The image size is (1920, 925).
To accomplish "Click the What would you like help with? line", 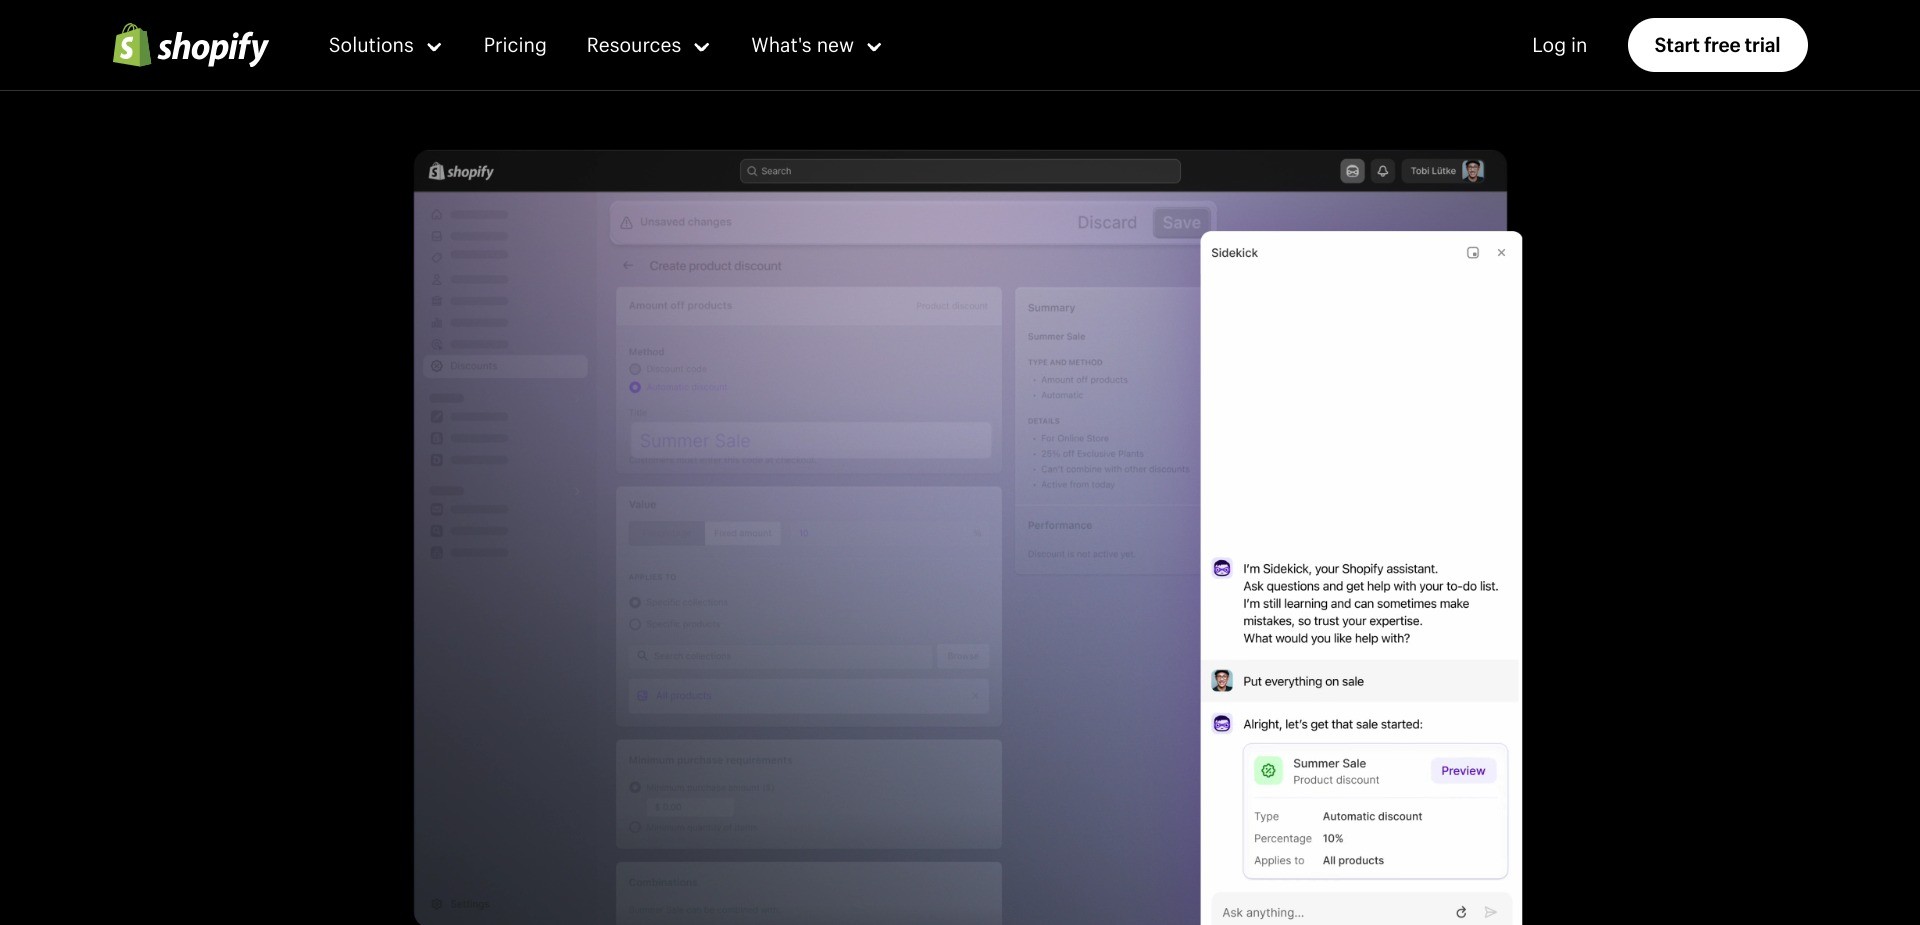I will click(1326, 638).
